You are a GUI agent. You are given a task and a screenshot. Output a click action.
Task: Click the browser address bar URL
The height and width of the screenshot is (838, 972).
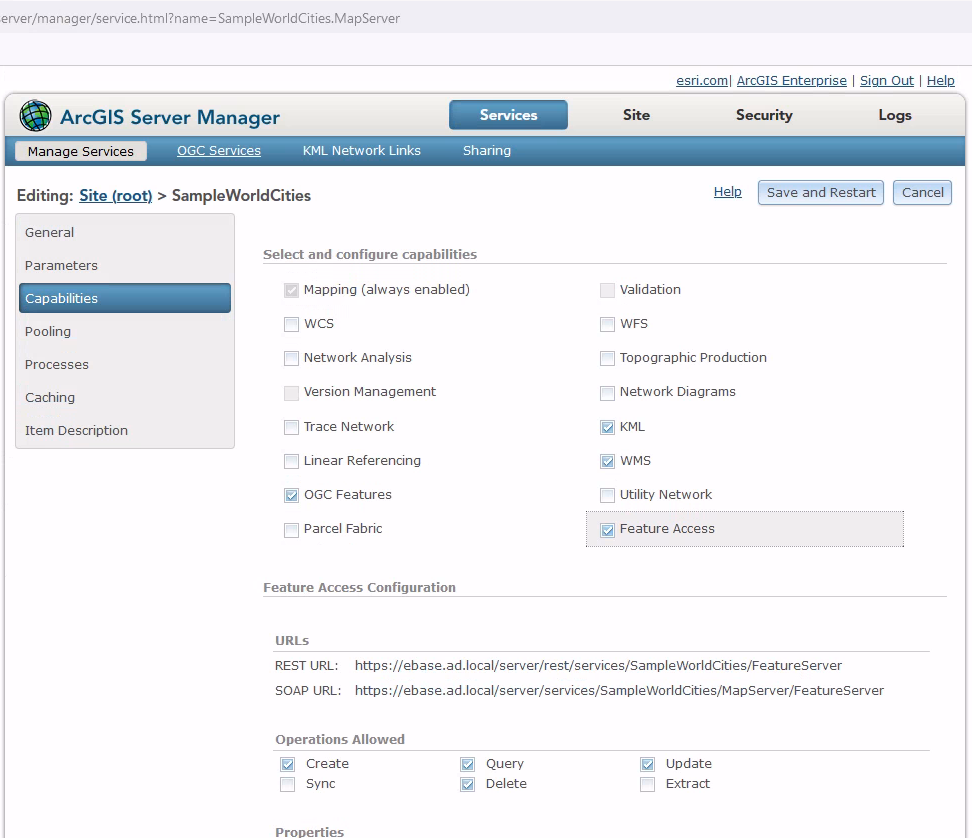tap(200, 19)
